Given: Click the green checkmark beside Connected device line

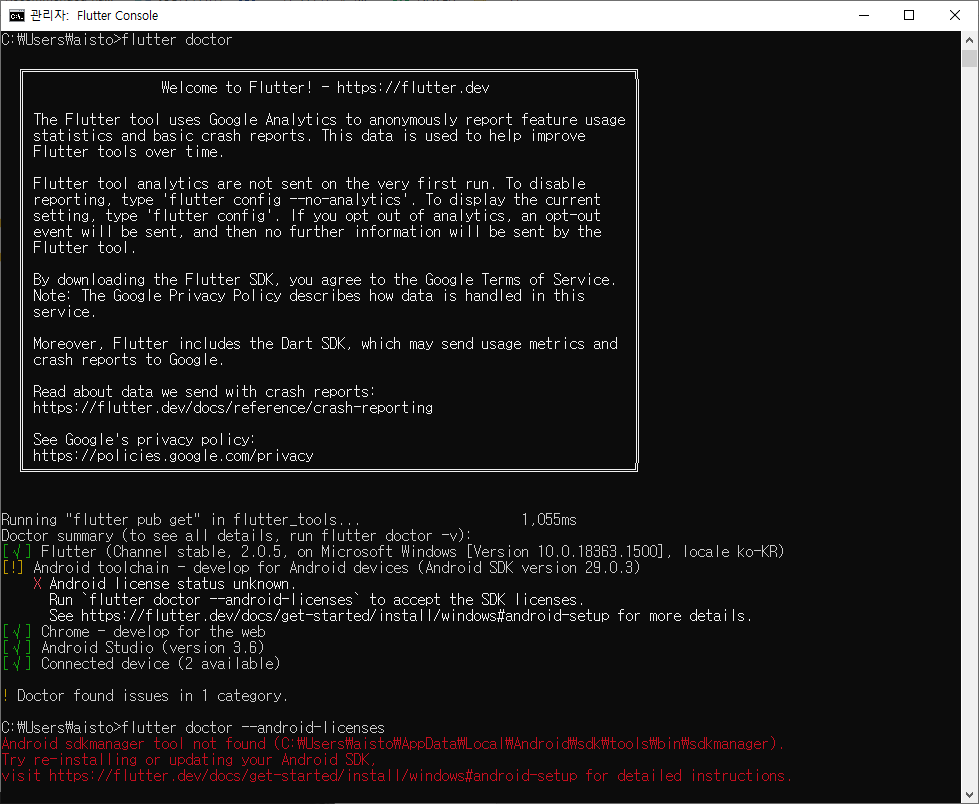Looking at the screenshot, I should tap(17, 664).
